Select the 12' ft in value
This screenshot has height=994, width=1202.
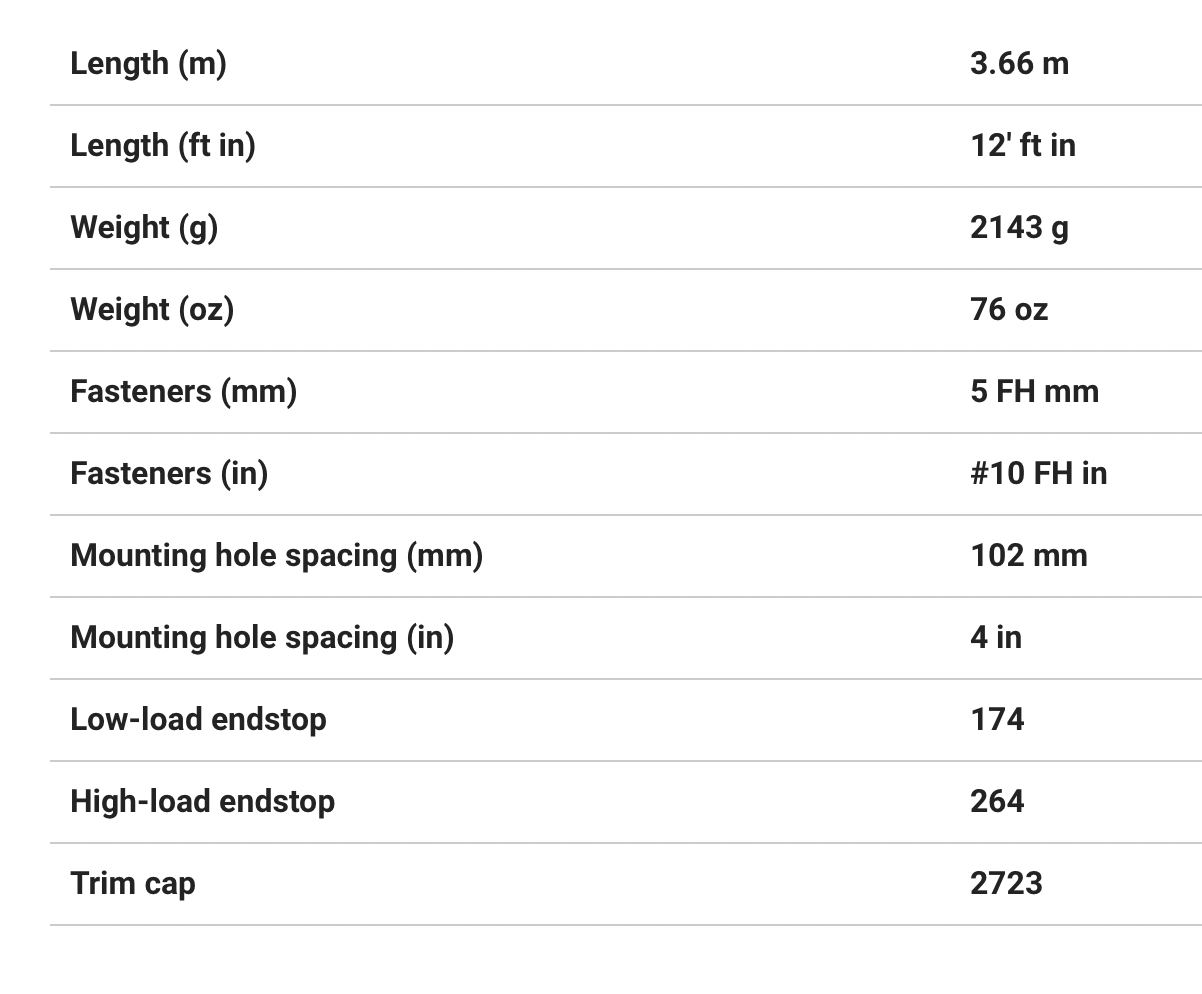1022,145
